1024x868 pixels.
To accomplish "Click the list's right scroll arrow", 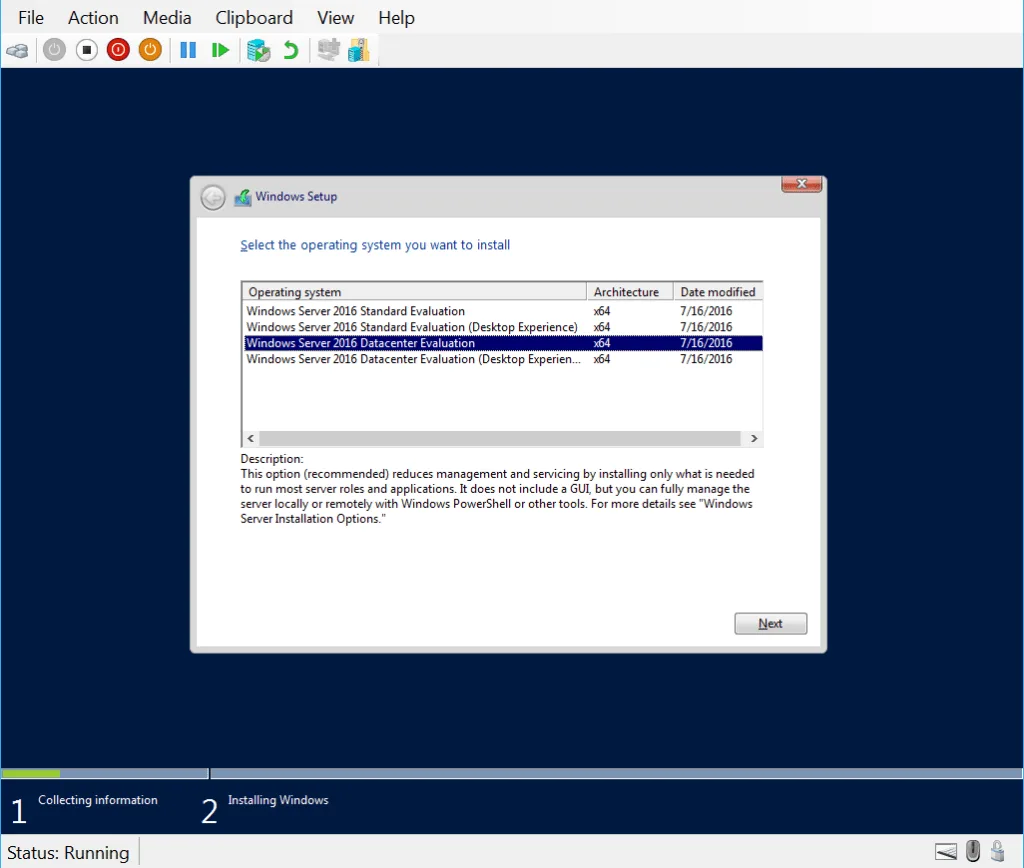I will pos(754,438).
